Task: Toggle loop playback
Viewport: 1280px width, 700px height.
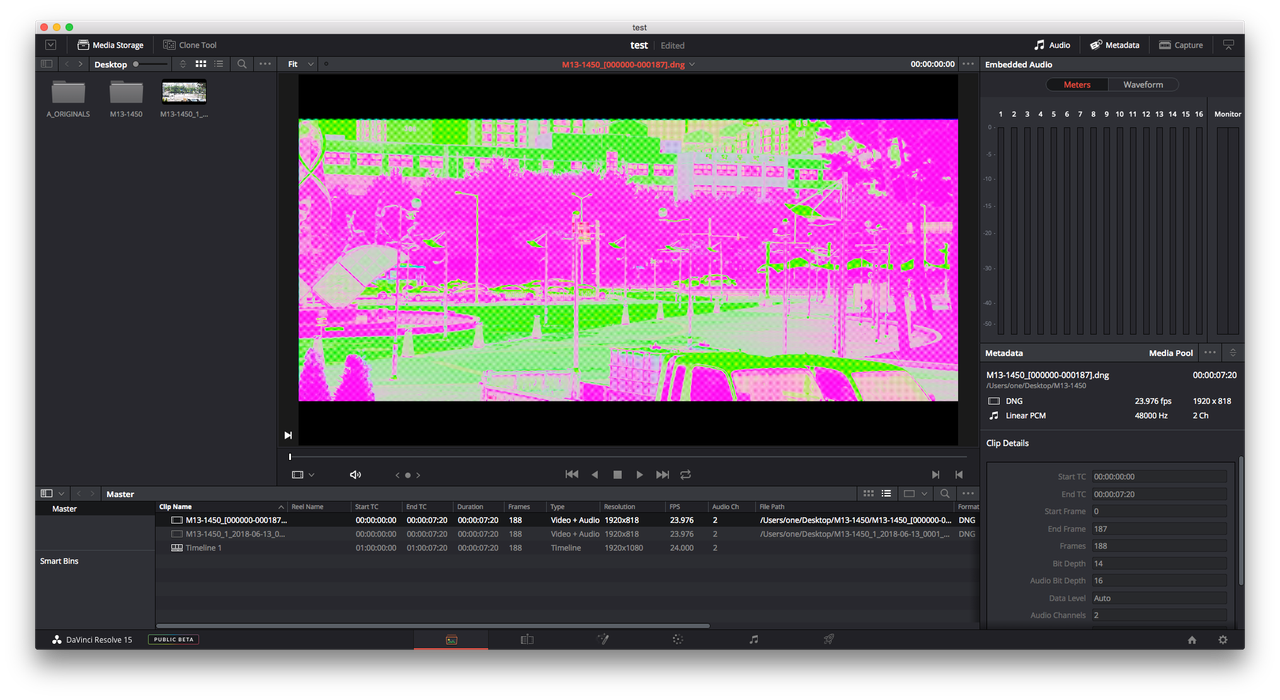Action: tap(686, 475)
